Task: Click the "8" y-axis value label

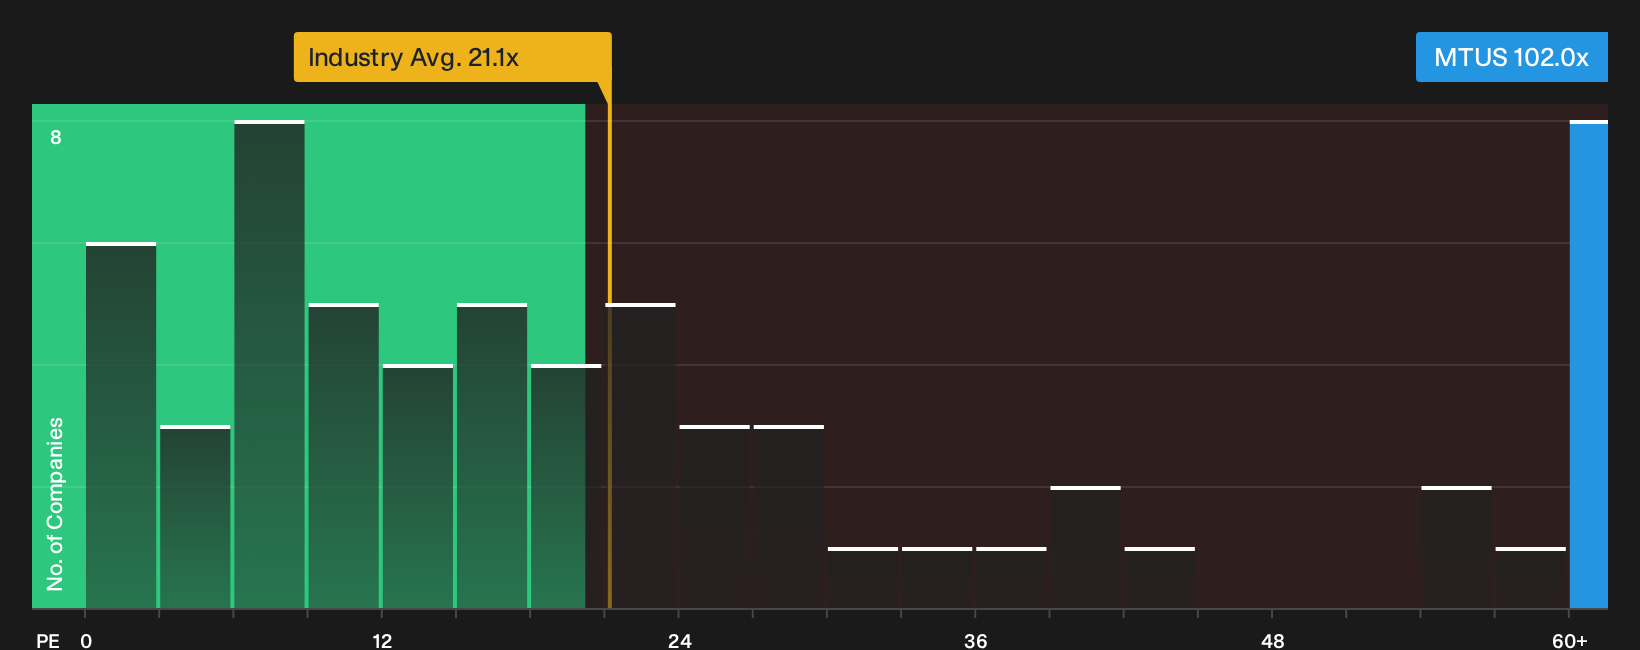Action: coord(56,137)
